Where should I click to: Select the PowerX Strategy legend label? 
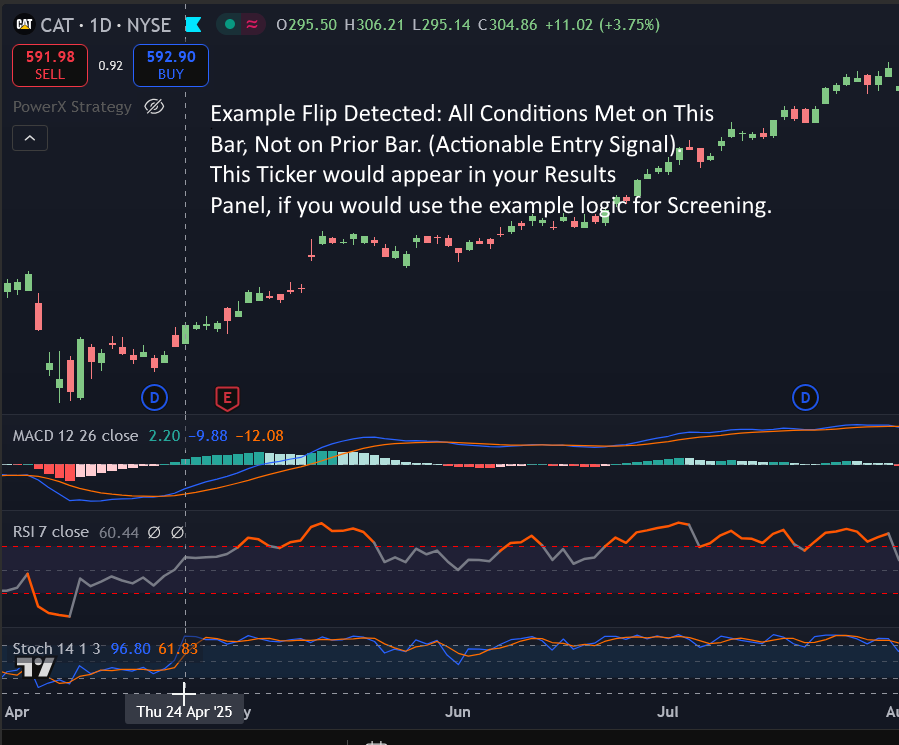72,107
